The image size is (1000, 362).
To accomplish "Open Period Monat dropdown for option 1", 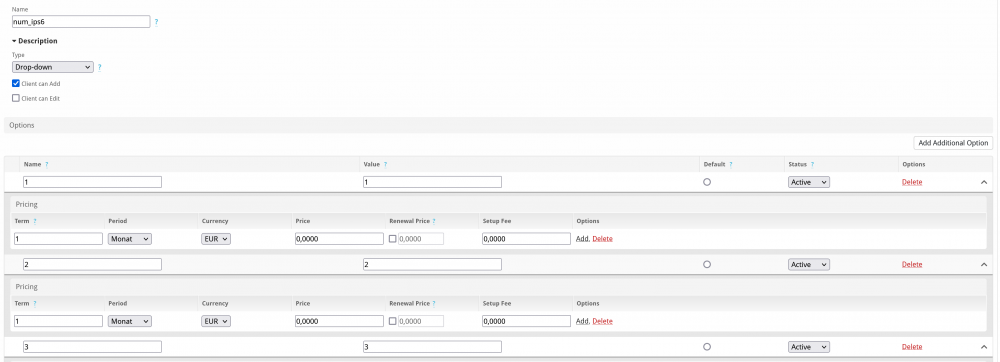I will pyautogui.click(x=129, y=239).
